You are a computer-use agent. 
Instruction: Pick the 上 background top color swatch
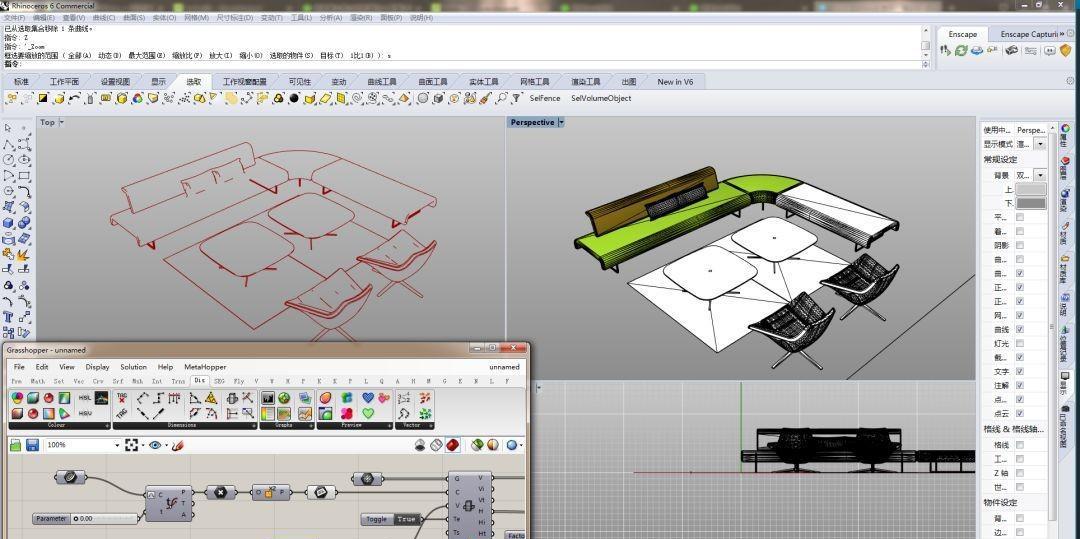tap(1031, 189)
